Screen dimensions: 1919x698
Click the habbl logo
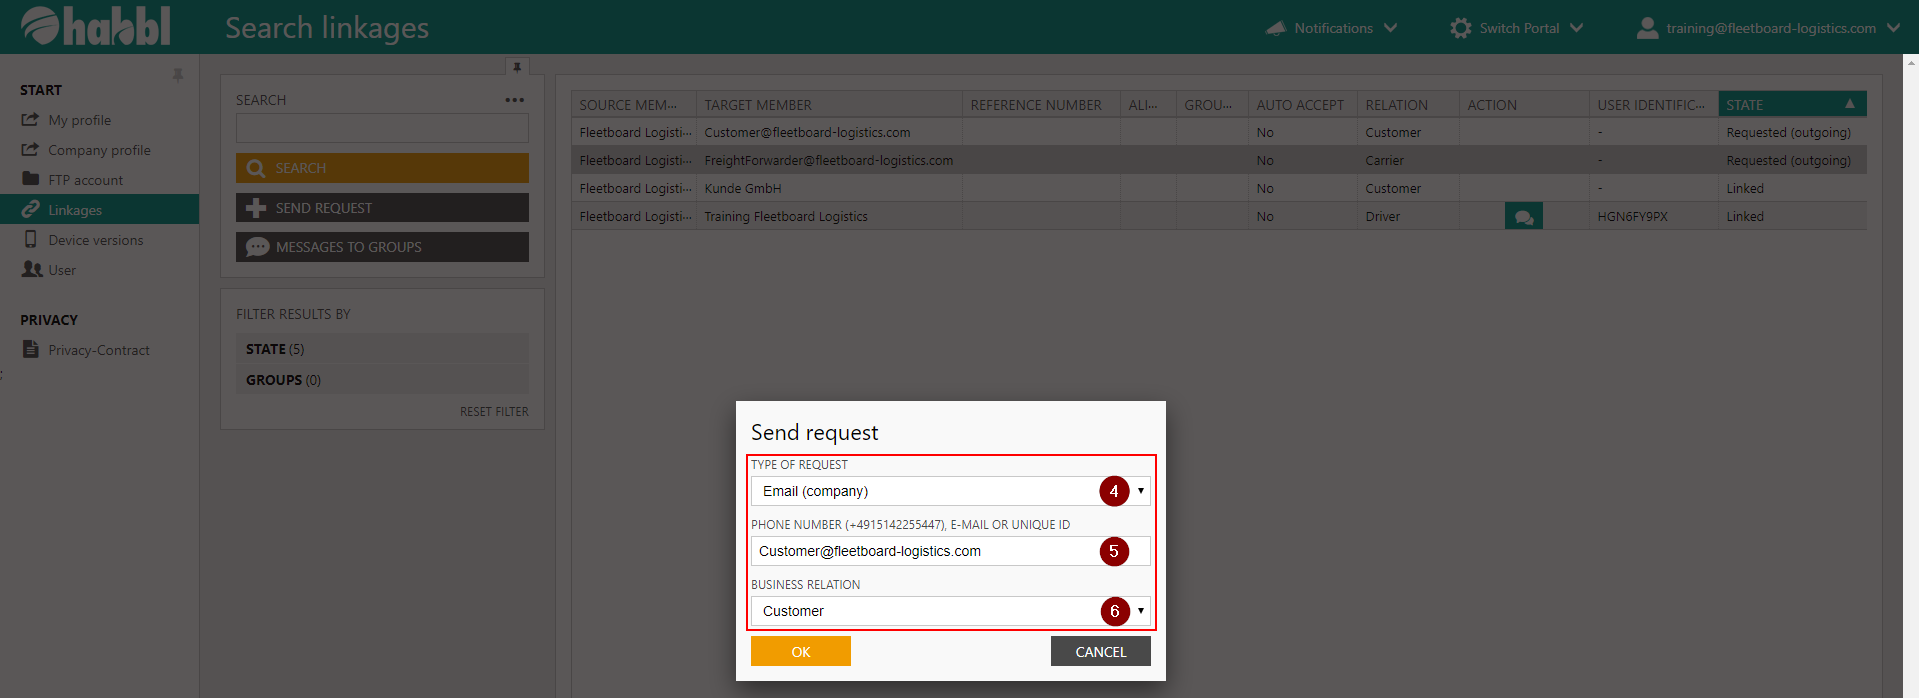[x=96, y=27]
